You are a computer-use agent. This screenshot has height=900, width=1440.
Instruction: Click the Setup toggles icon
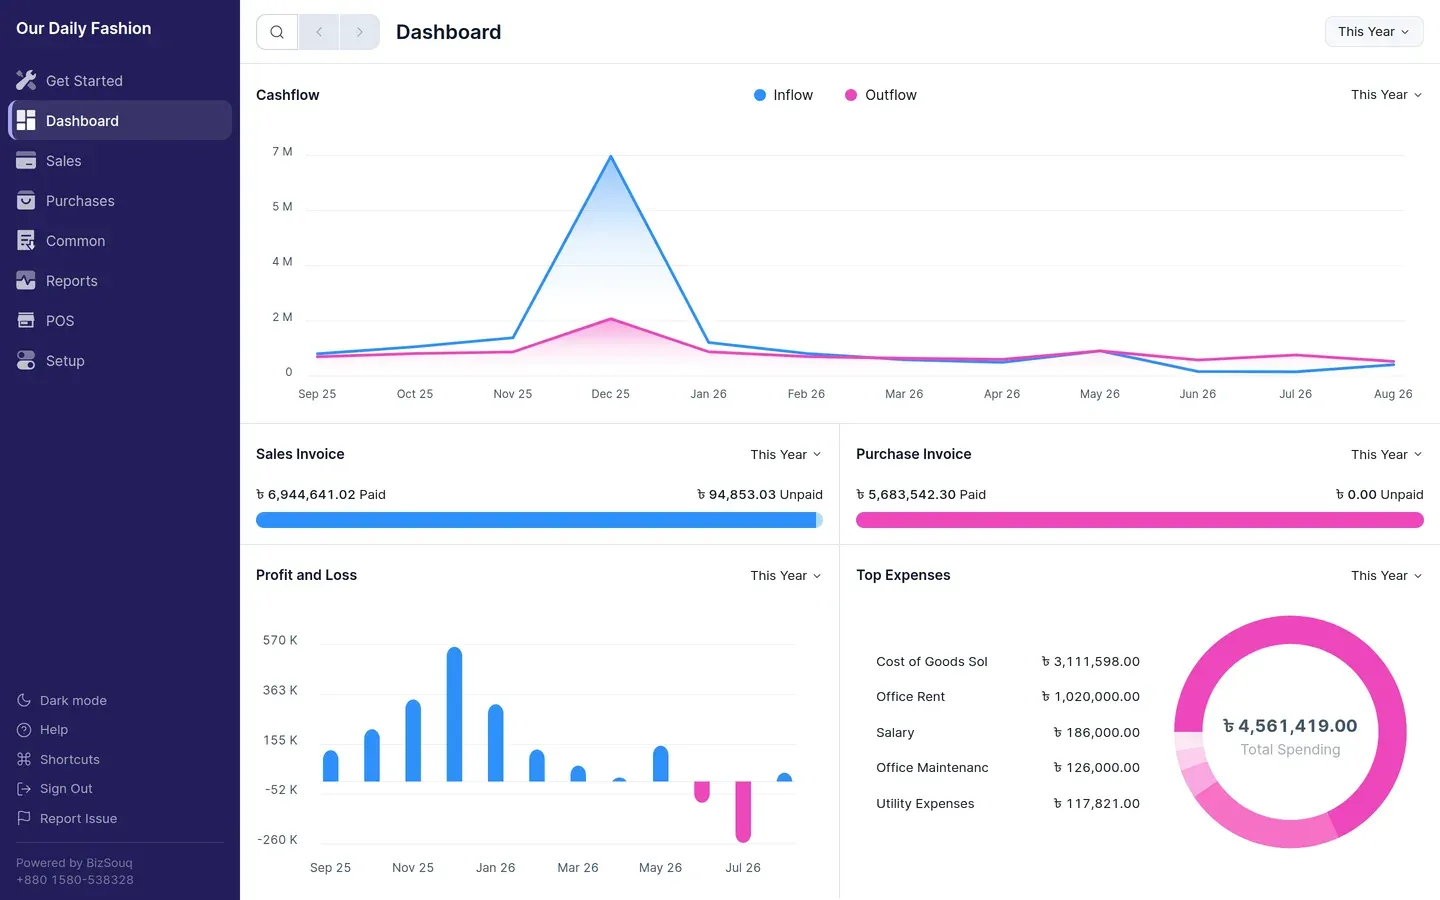click(26, 360)
